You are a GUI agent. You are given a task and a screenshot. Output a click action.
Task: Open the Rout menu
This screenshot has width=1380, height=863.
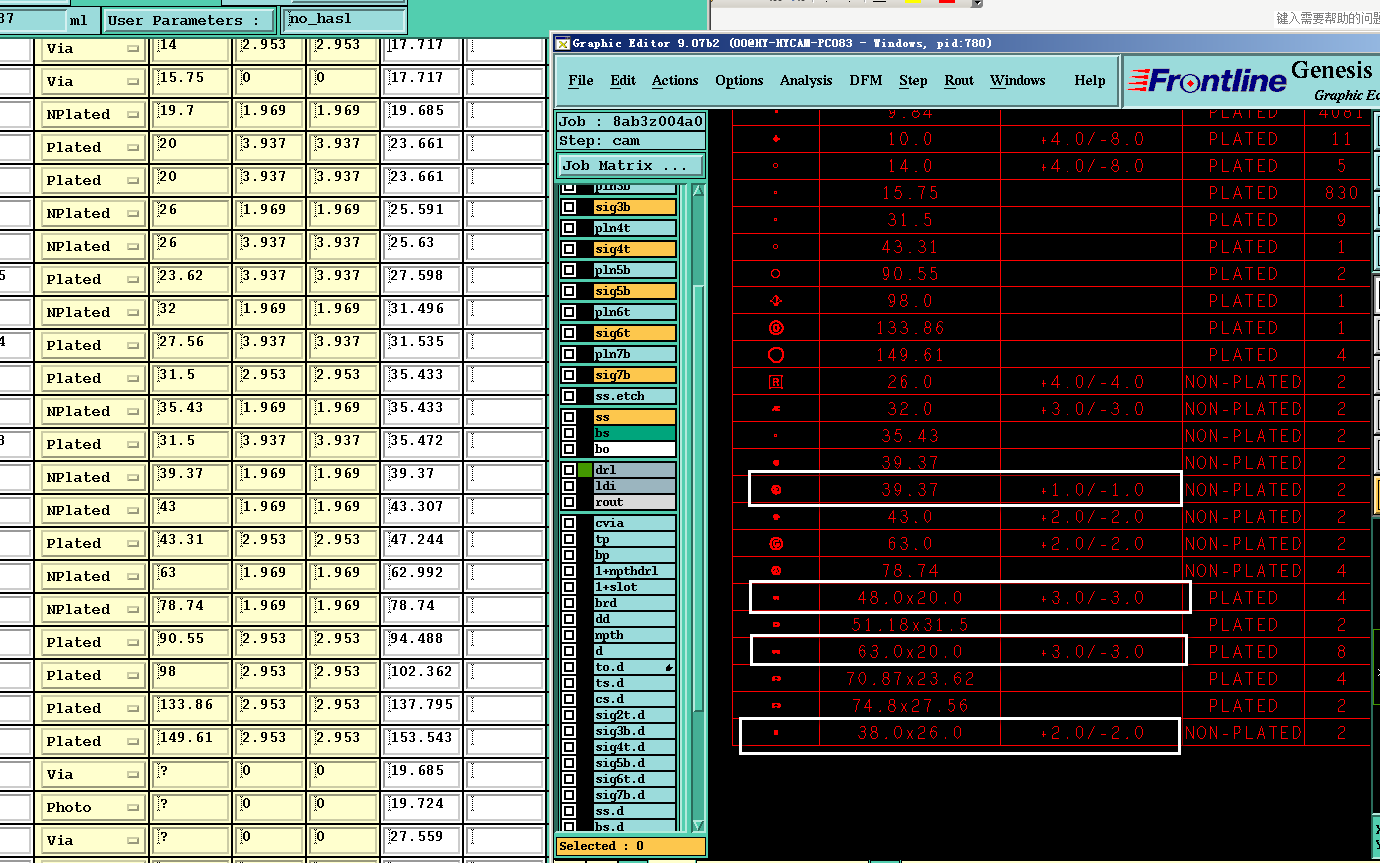959,81
